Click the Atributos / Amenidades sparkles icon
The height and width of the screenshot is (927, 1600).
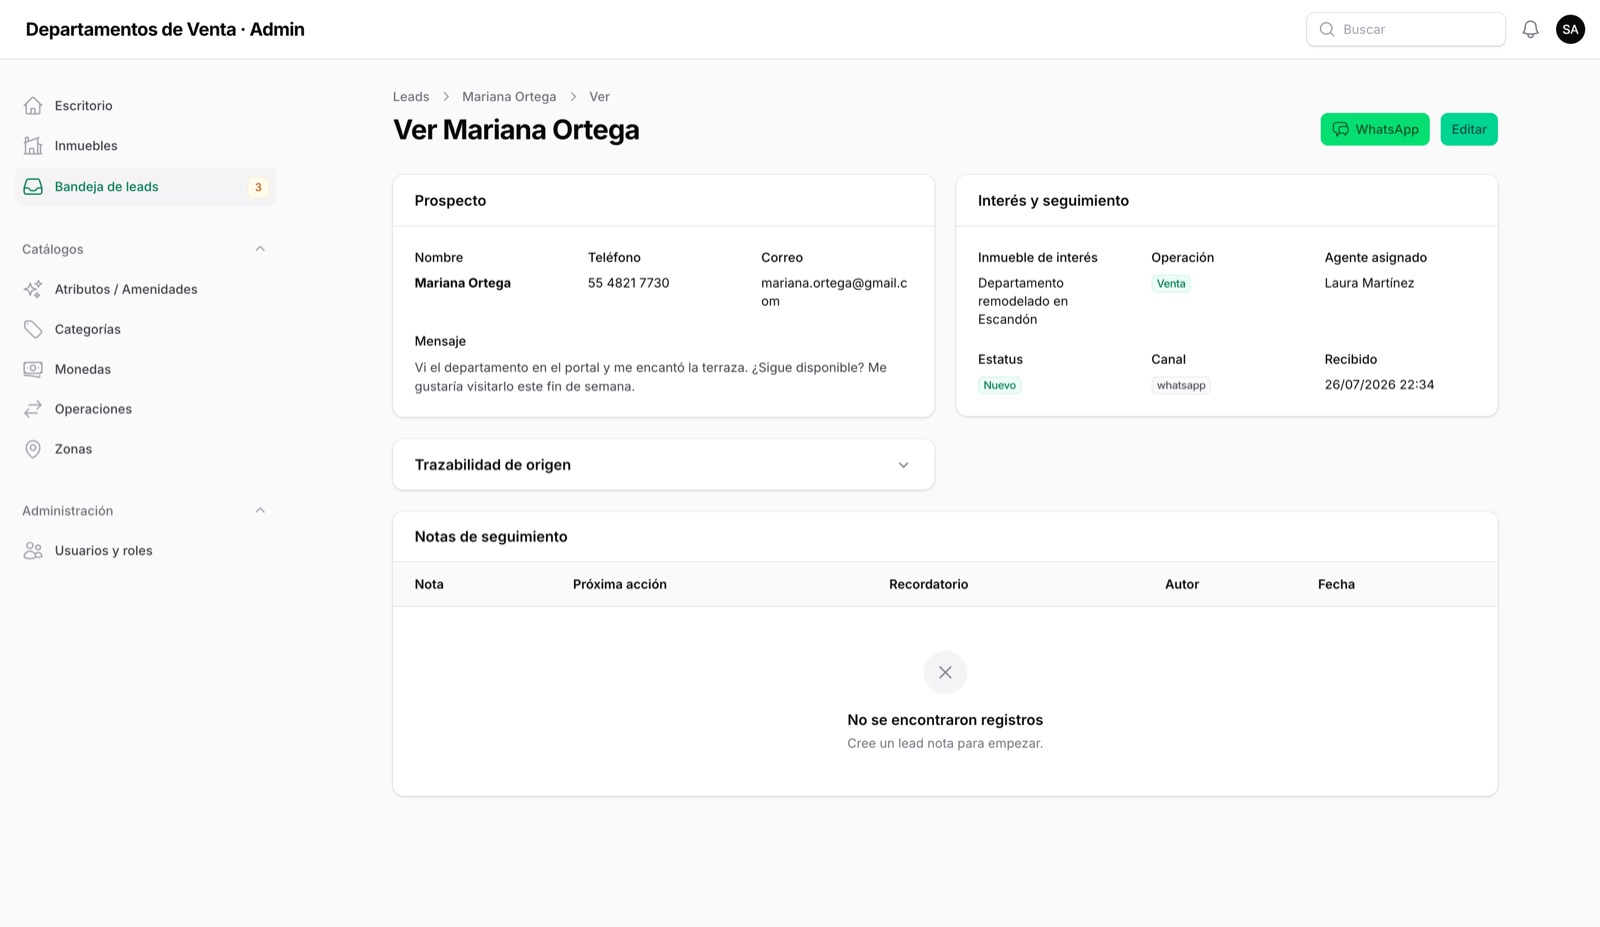(x=33, y=289)
